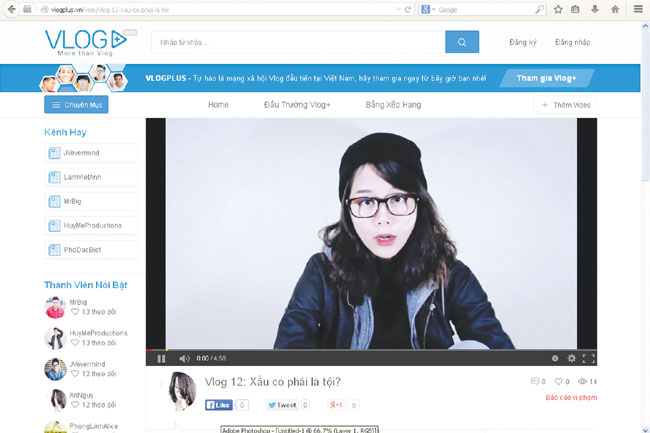Expand the Chuyên Mục category menu
Viewport: 650px width, 433px height.
point(76,104)
